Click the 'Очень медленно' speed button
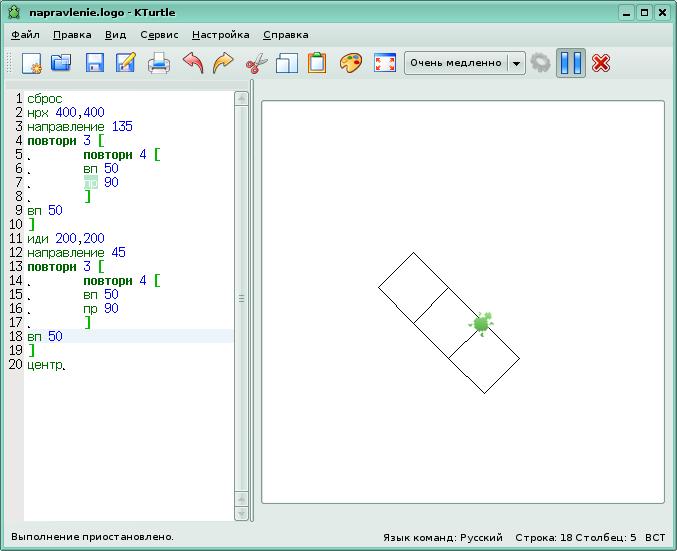 pos(455,63)
